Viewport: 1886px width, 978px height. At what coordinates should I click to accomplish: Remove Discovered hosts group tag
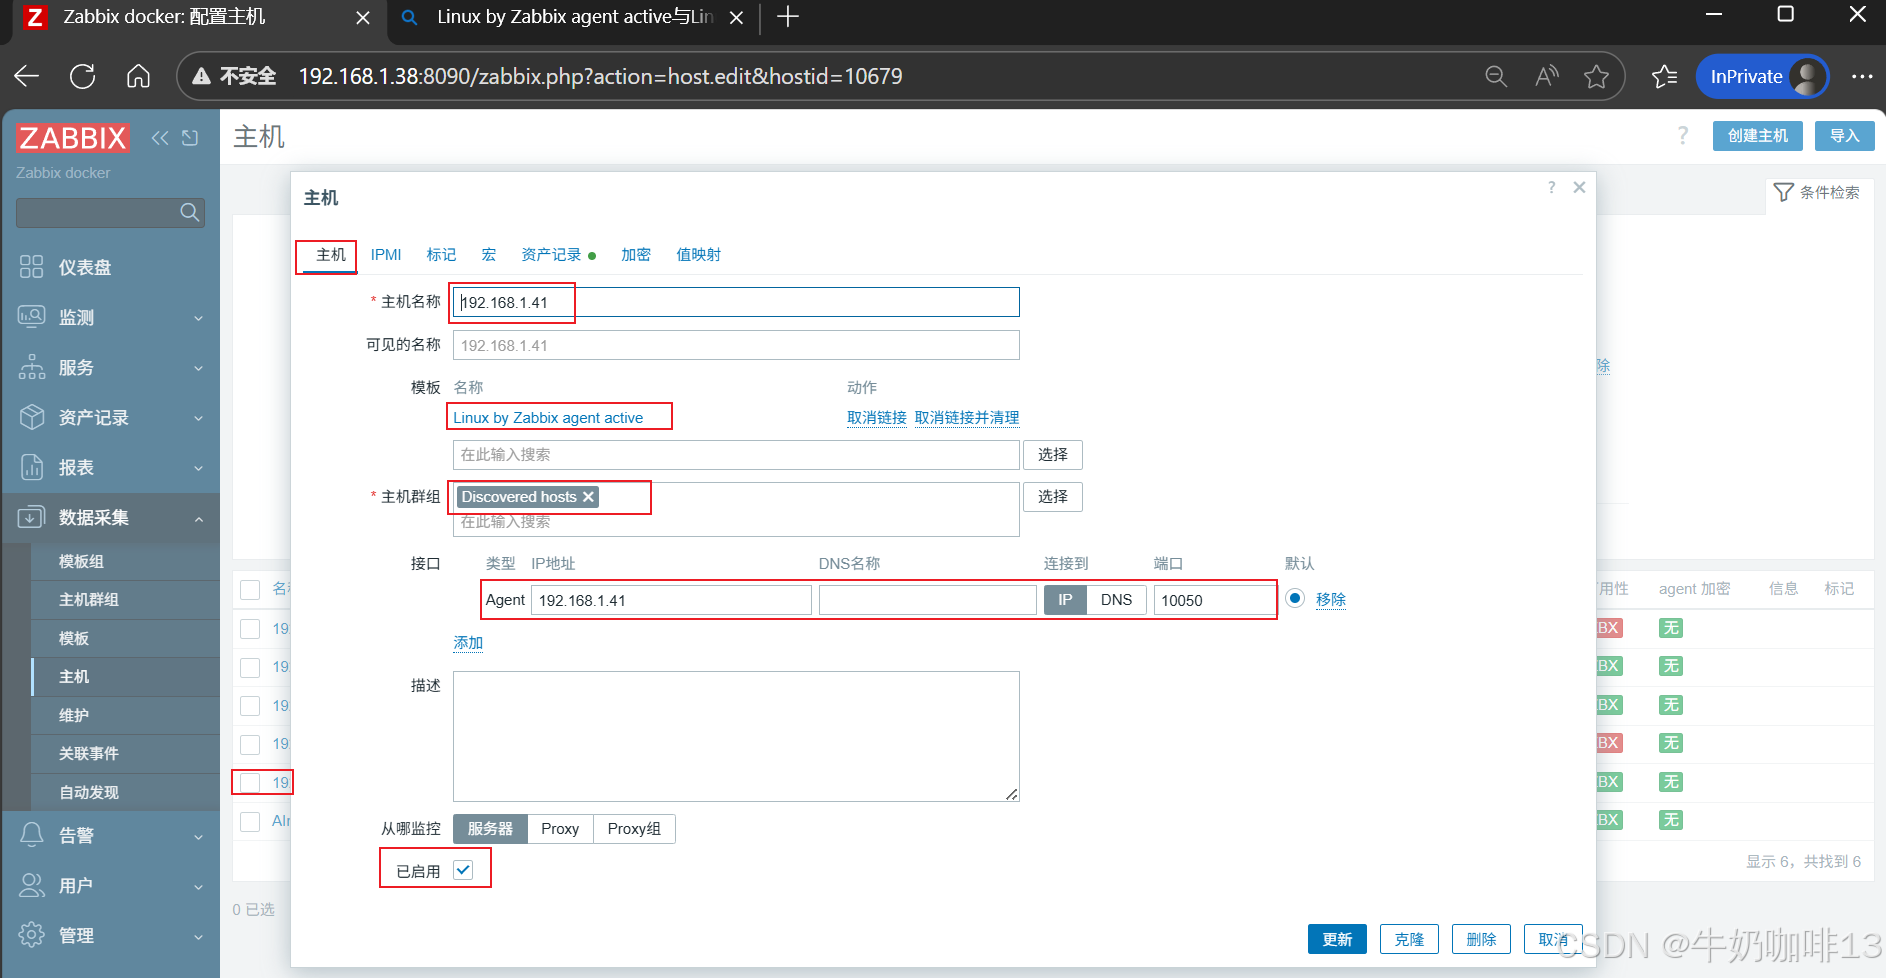[588, 497]
